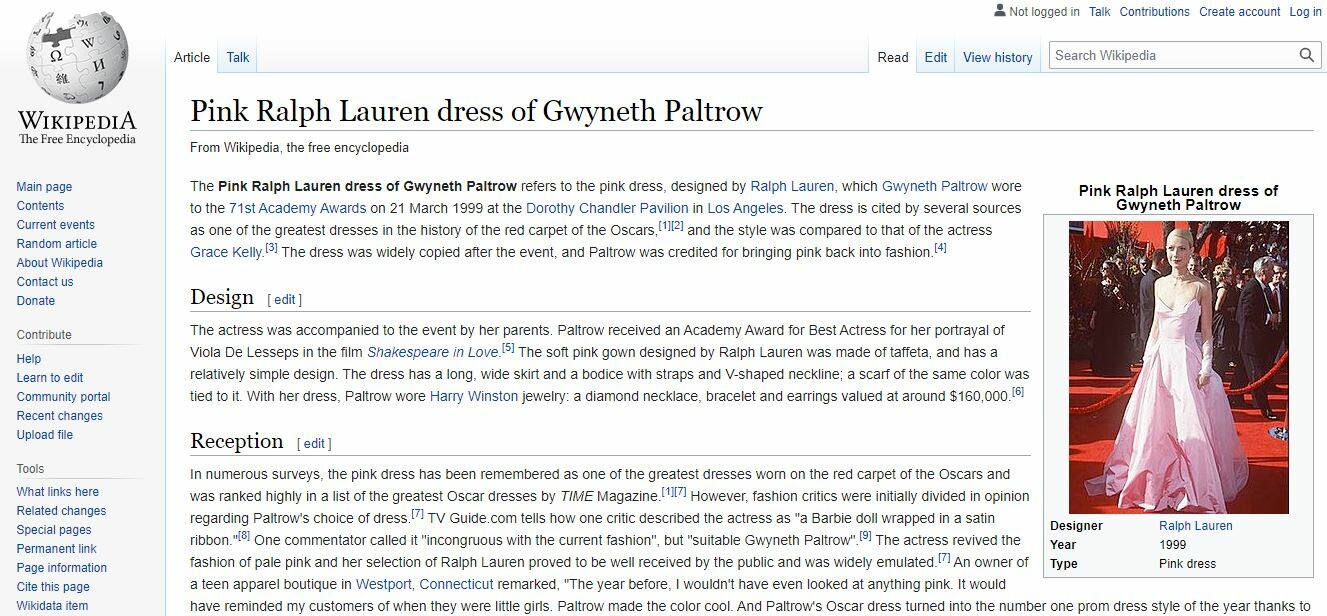Follow Ralph Lauren link in intro paragraph
The height and width of the screenshot is (616, 1327).
[x=792, y=186]
